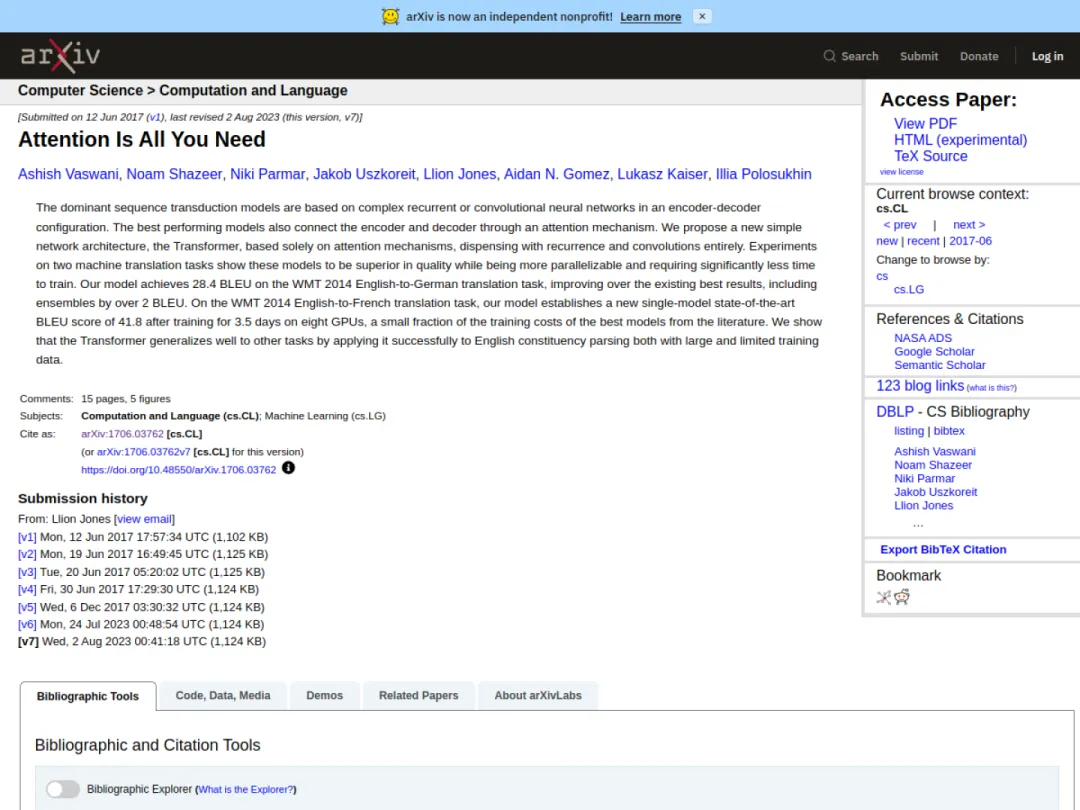Open the 123 blog links
This screenshot has height=810, width=1080.
click(920, 386)
